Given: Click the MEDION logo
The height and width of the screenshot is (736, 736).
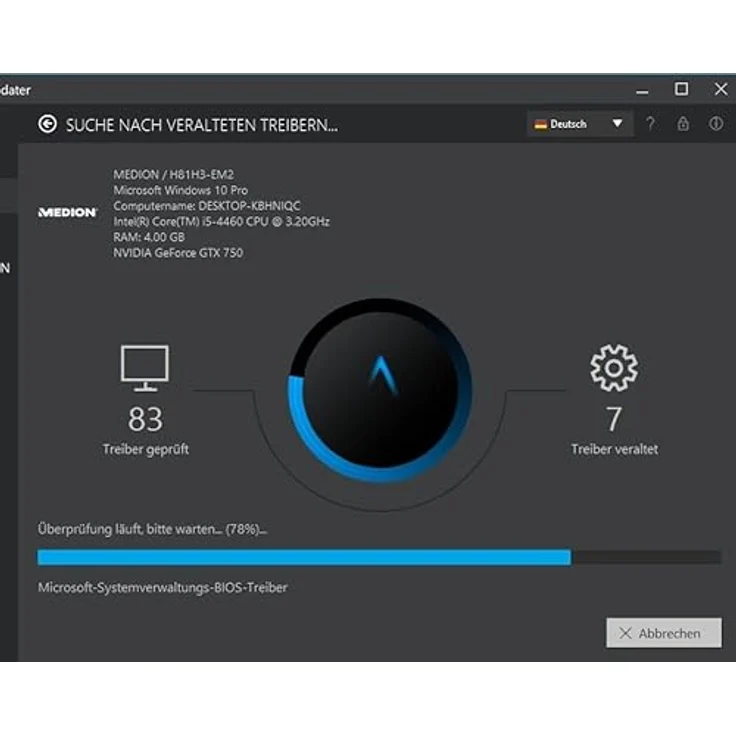Looking at the screenshot, I should [68, 212].
